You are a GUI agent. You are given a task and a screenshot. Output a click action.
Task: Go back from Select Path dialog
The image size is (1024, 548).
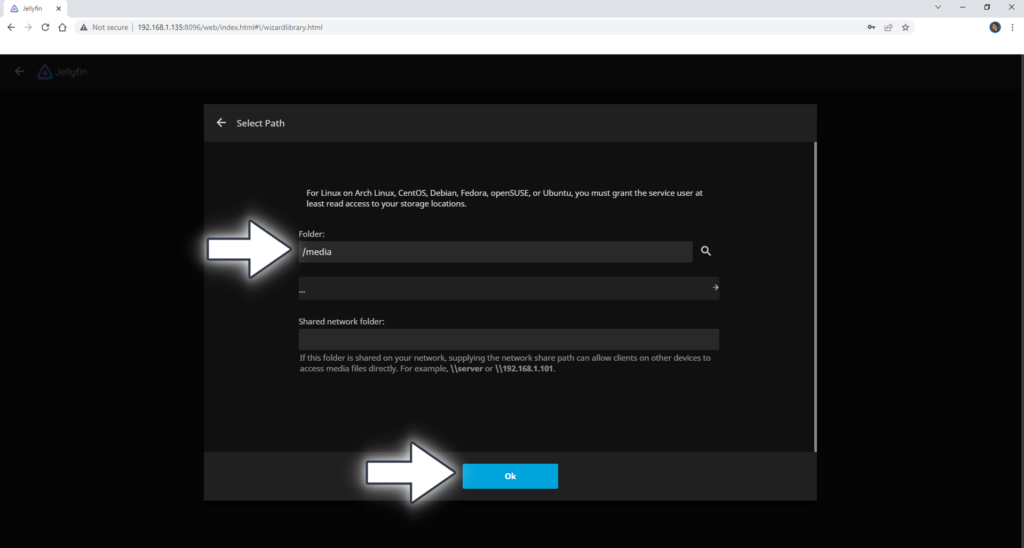[221, 123]
